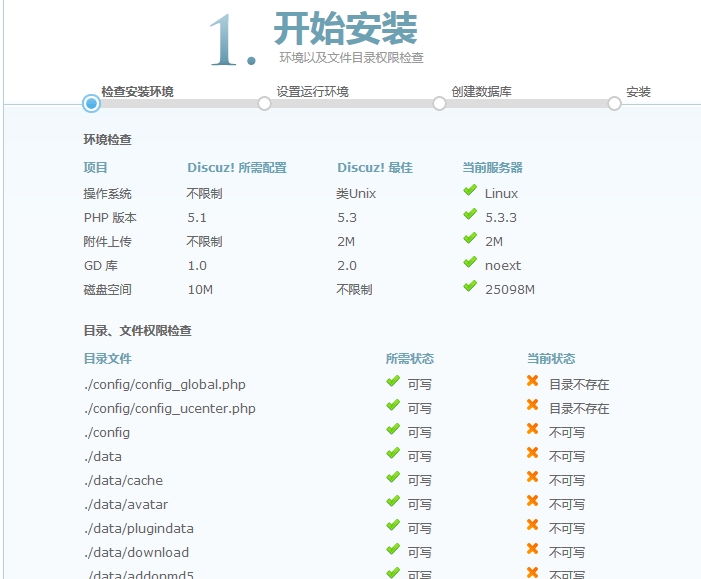The image size is (701, 579).
Task: Click the green check in the ./data/avatar row
Action: (x=393, y=501)
